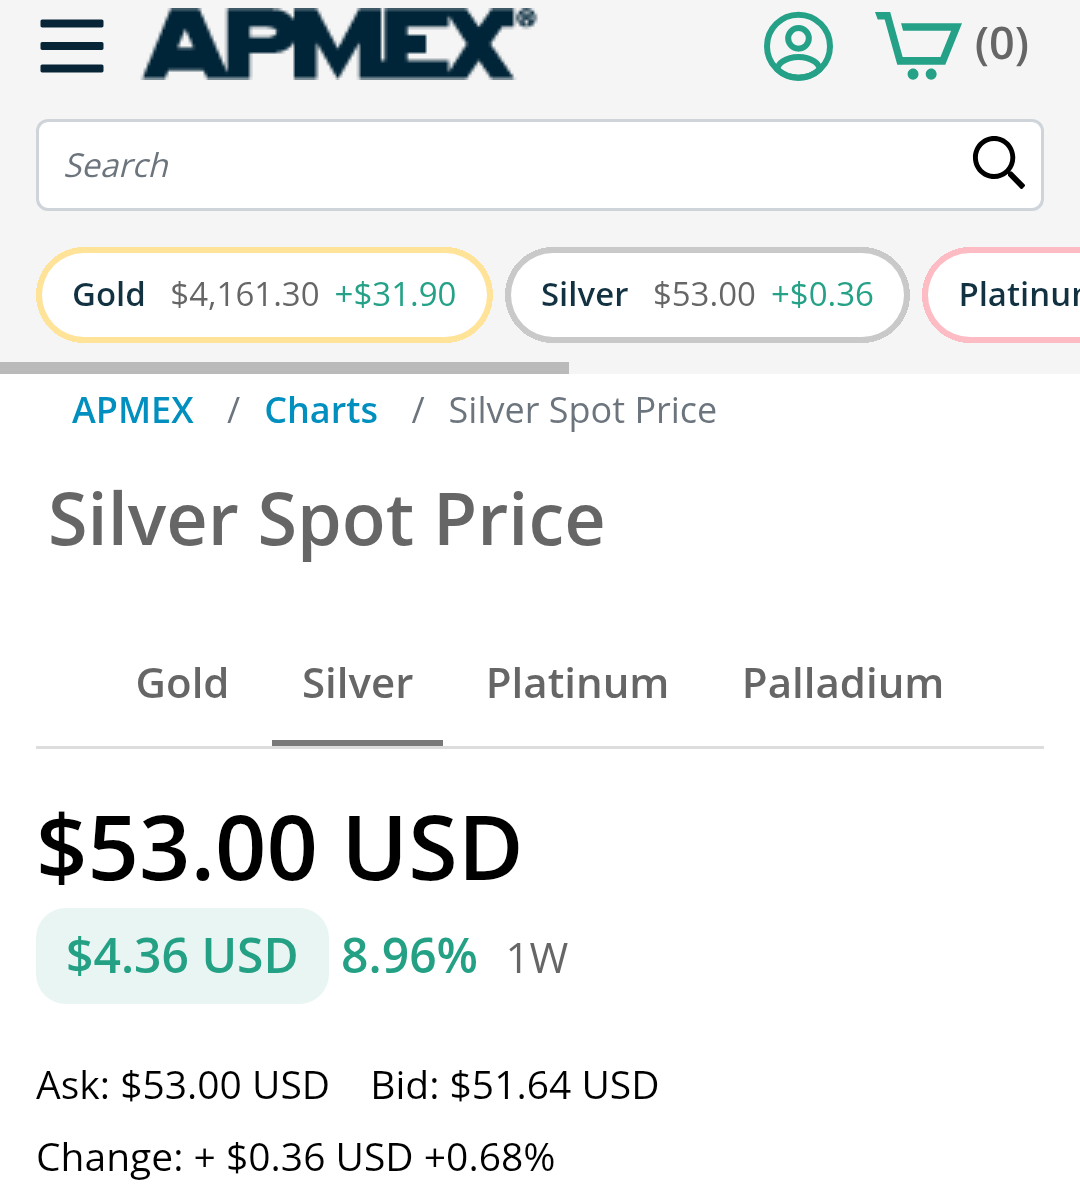Open the shopping cart
This screenshot has width=1080, height=1195.
pos(916,45)
